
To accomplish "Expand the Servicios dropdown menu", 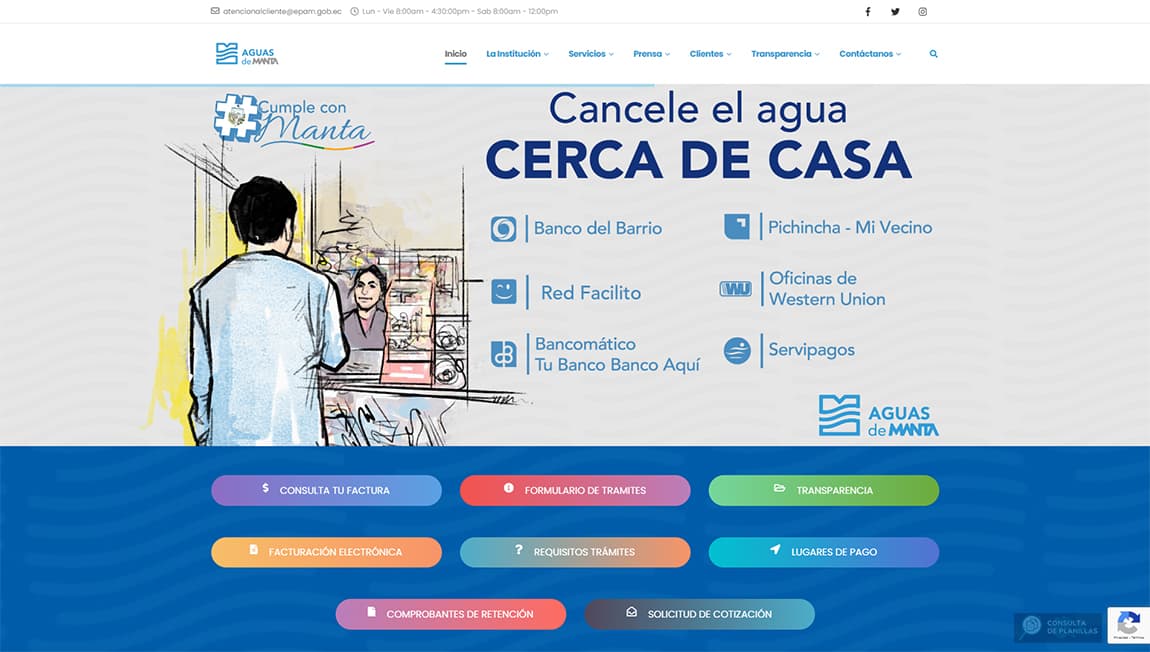I will [x=591, y=54].
